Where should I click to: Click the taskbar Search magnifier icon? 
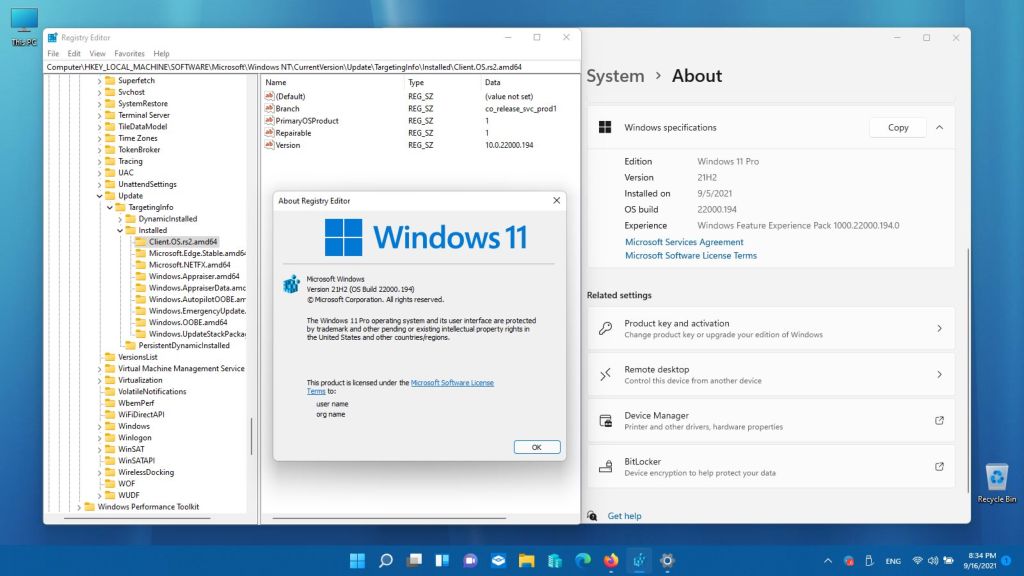[386, 561]
